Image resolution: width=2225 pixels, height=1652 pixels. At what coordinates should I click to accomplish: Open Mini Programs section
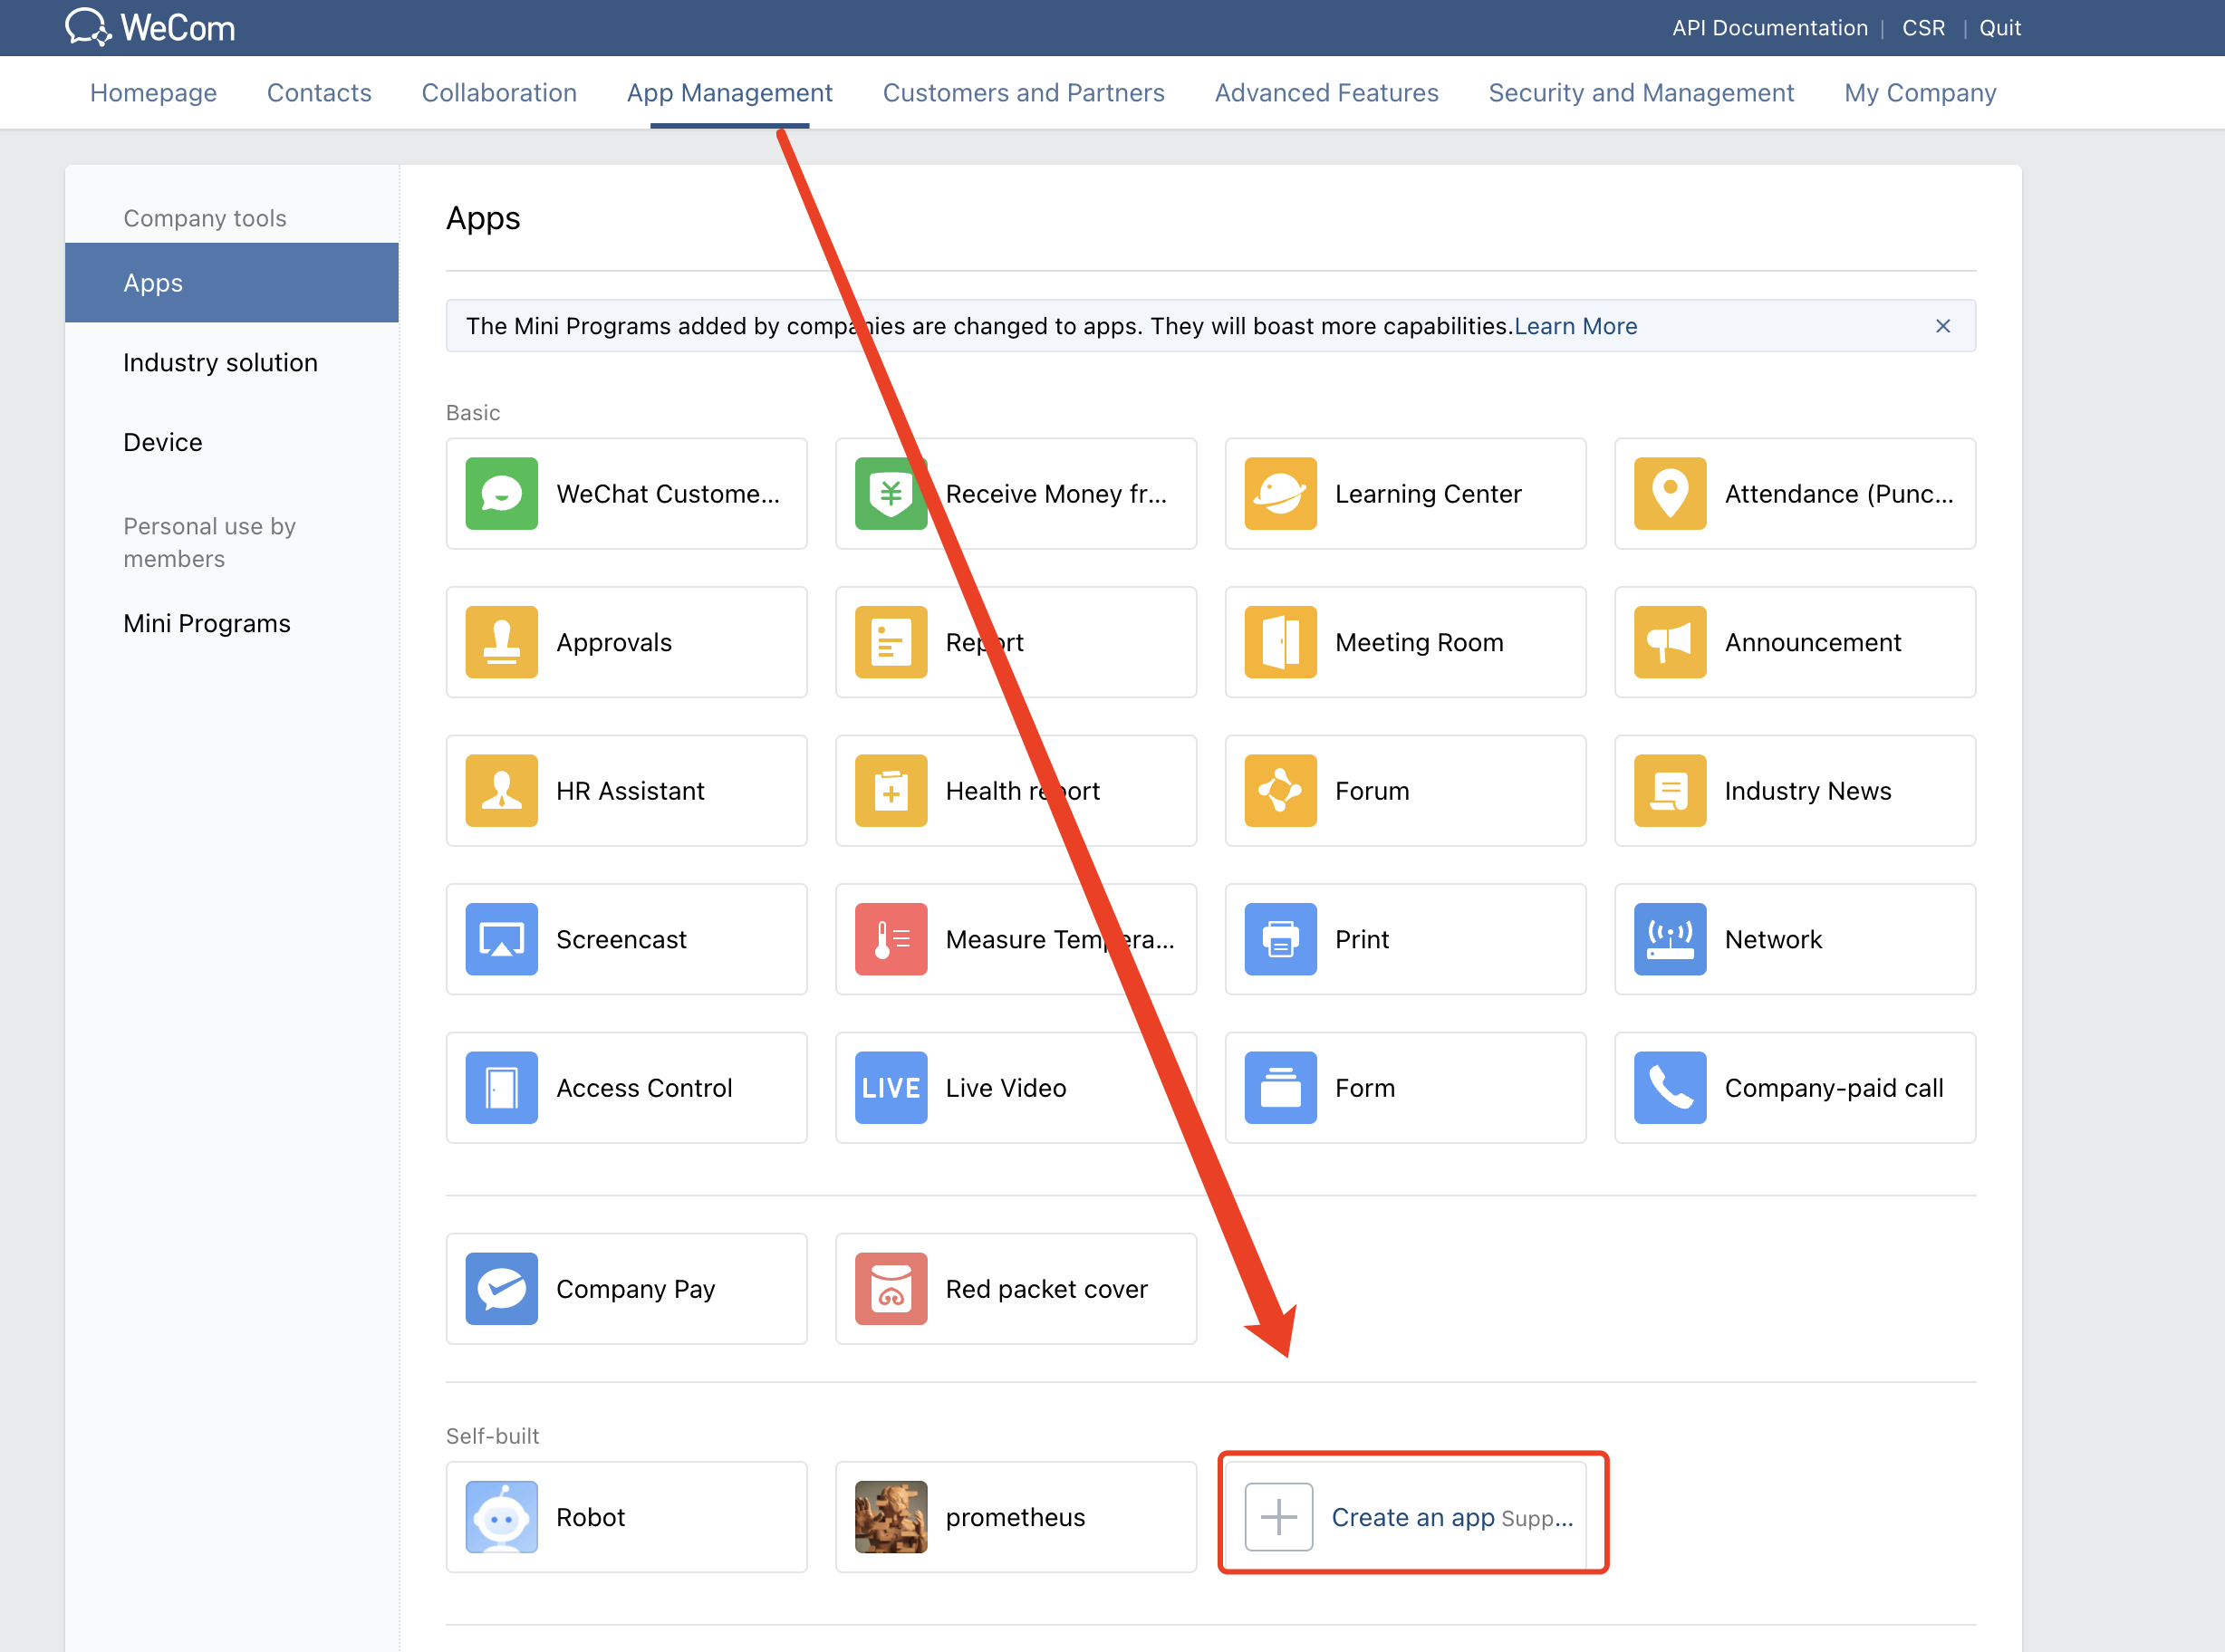[207, 621]
